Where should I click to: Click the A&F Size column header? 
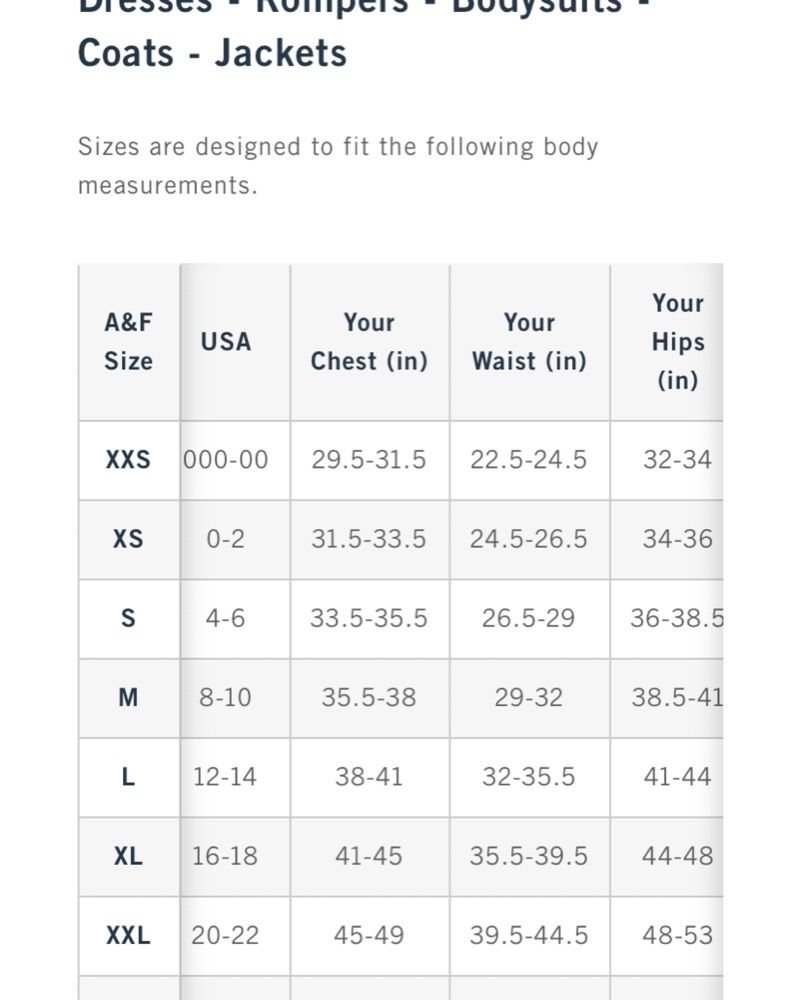click(128, 342)
